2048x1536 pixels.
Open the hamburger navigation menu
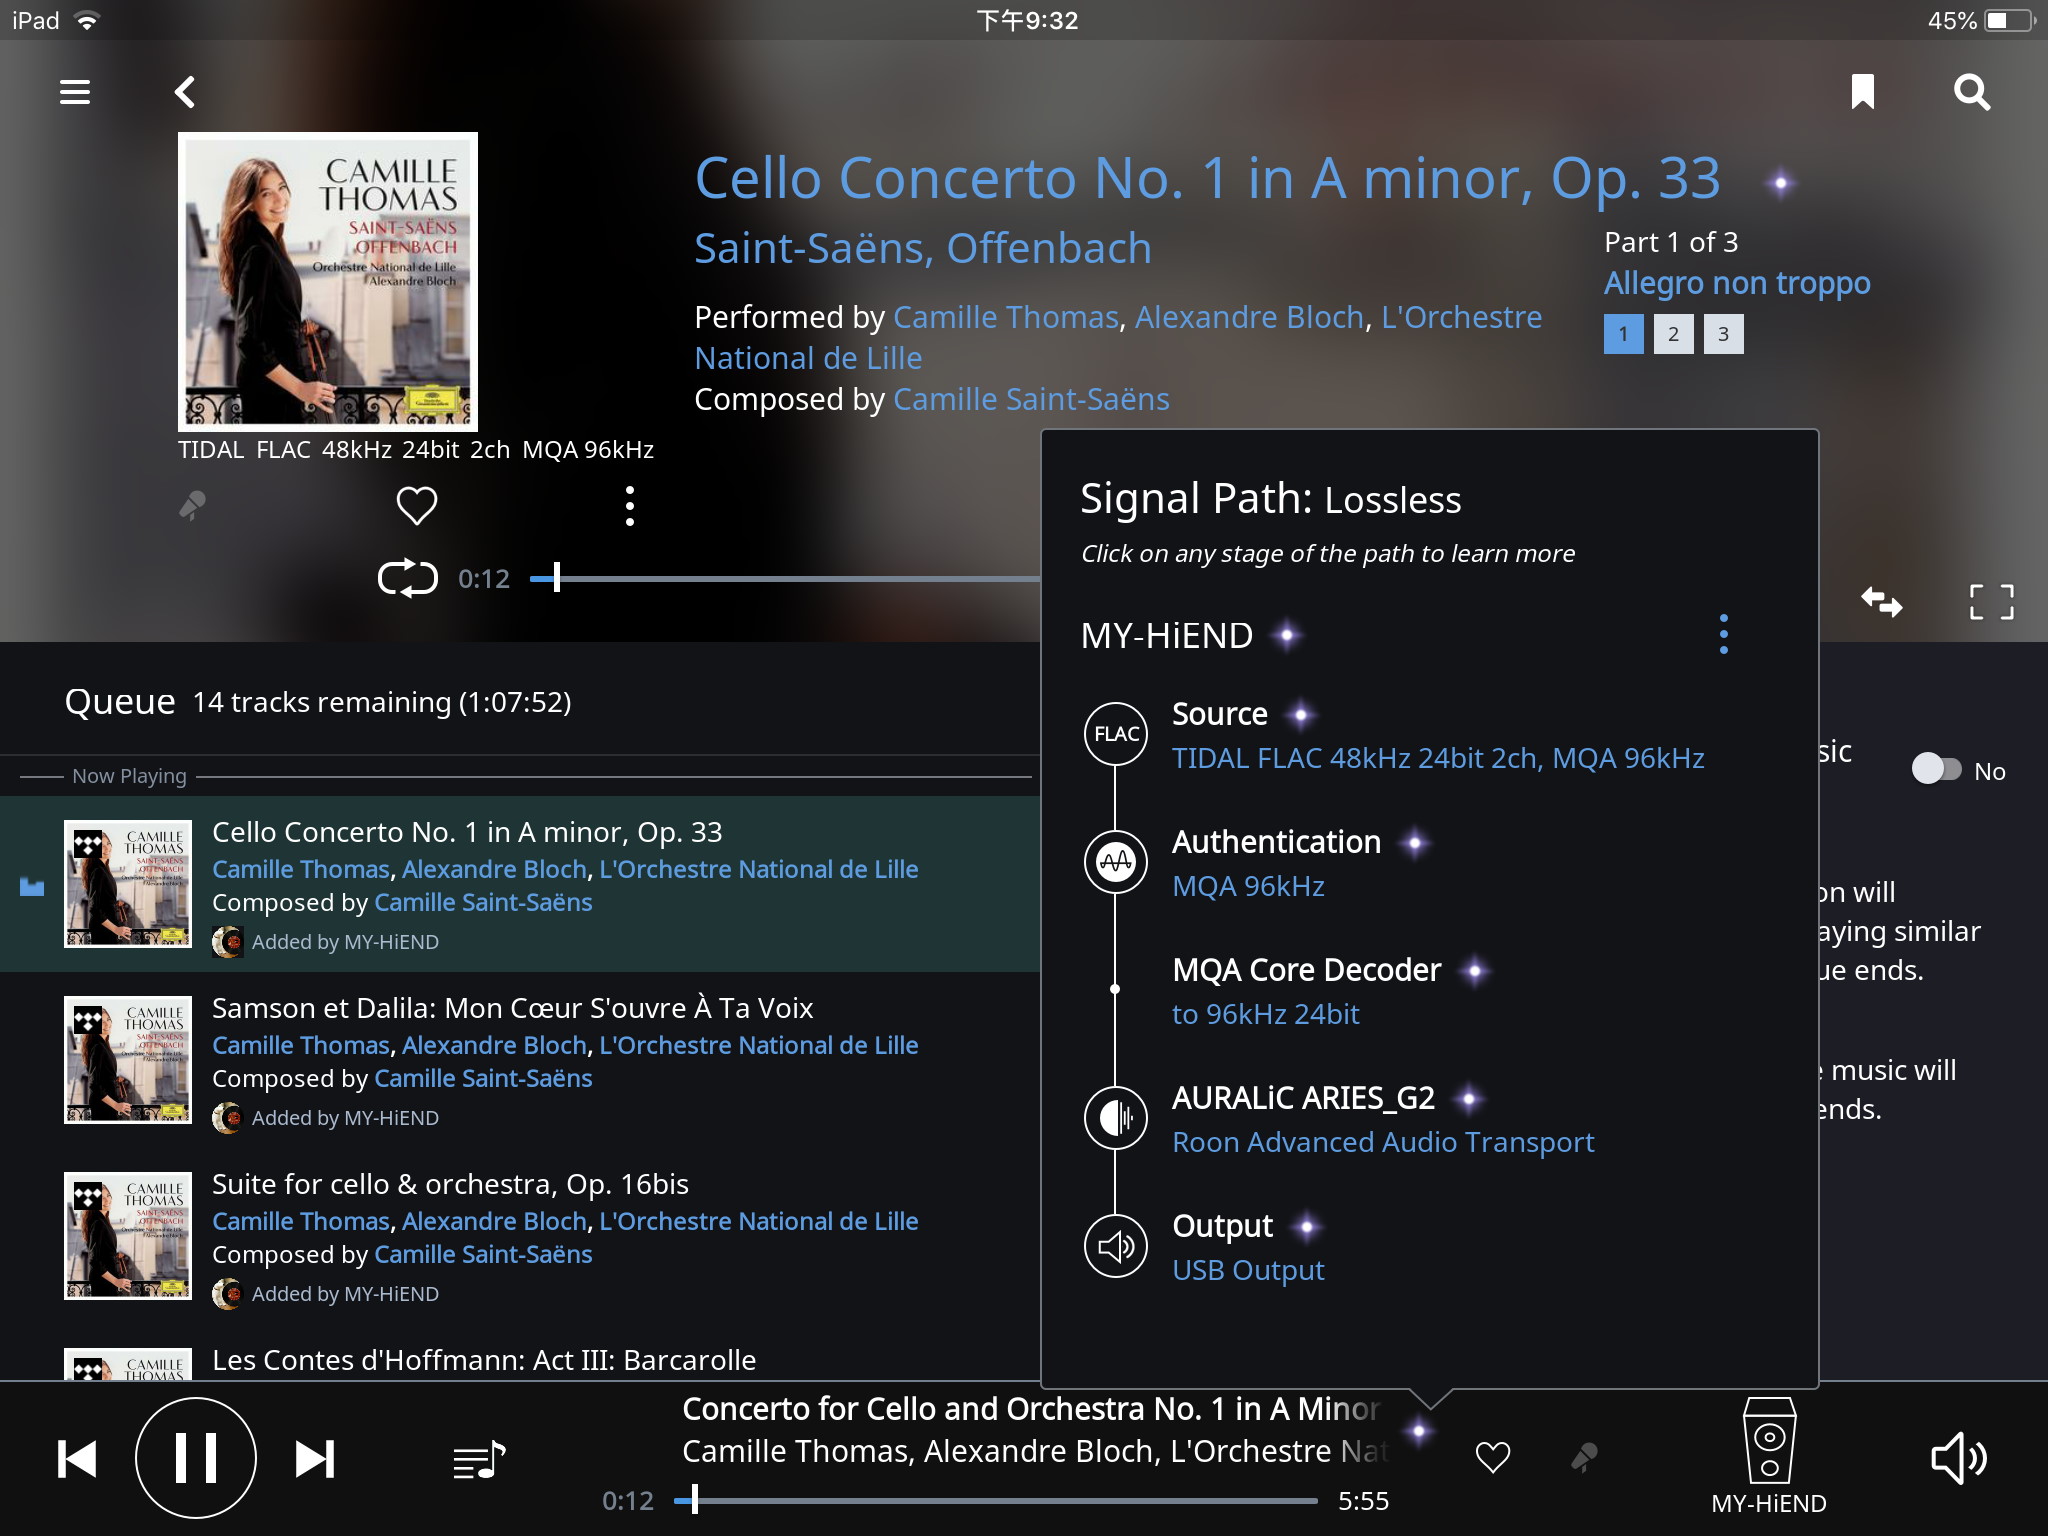[75, 92]
